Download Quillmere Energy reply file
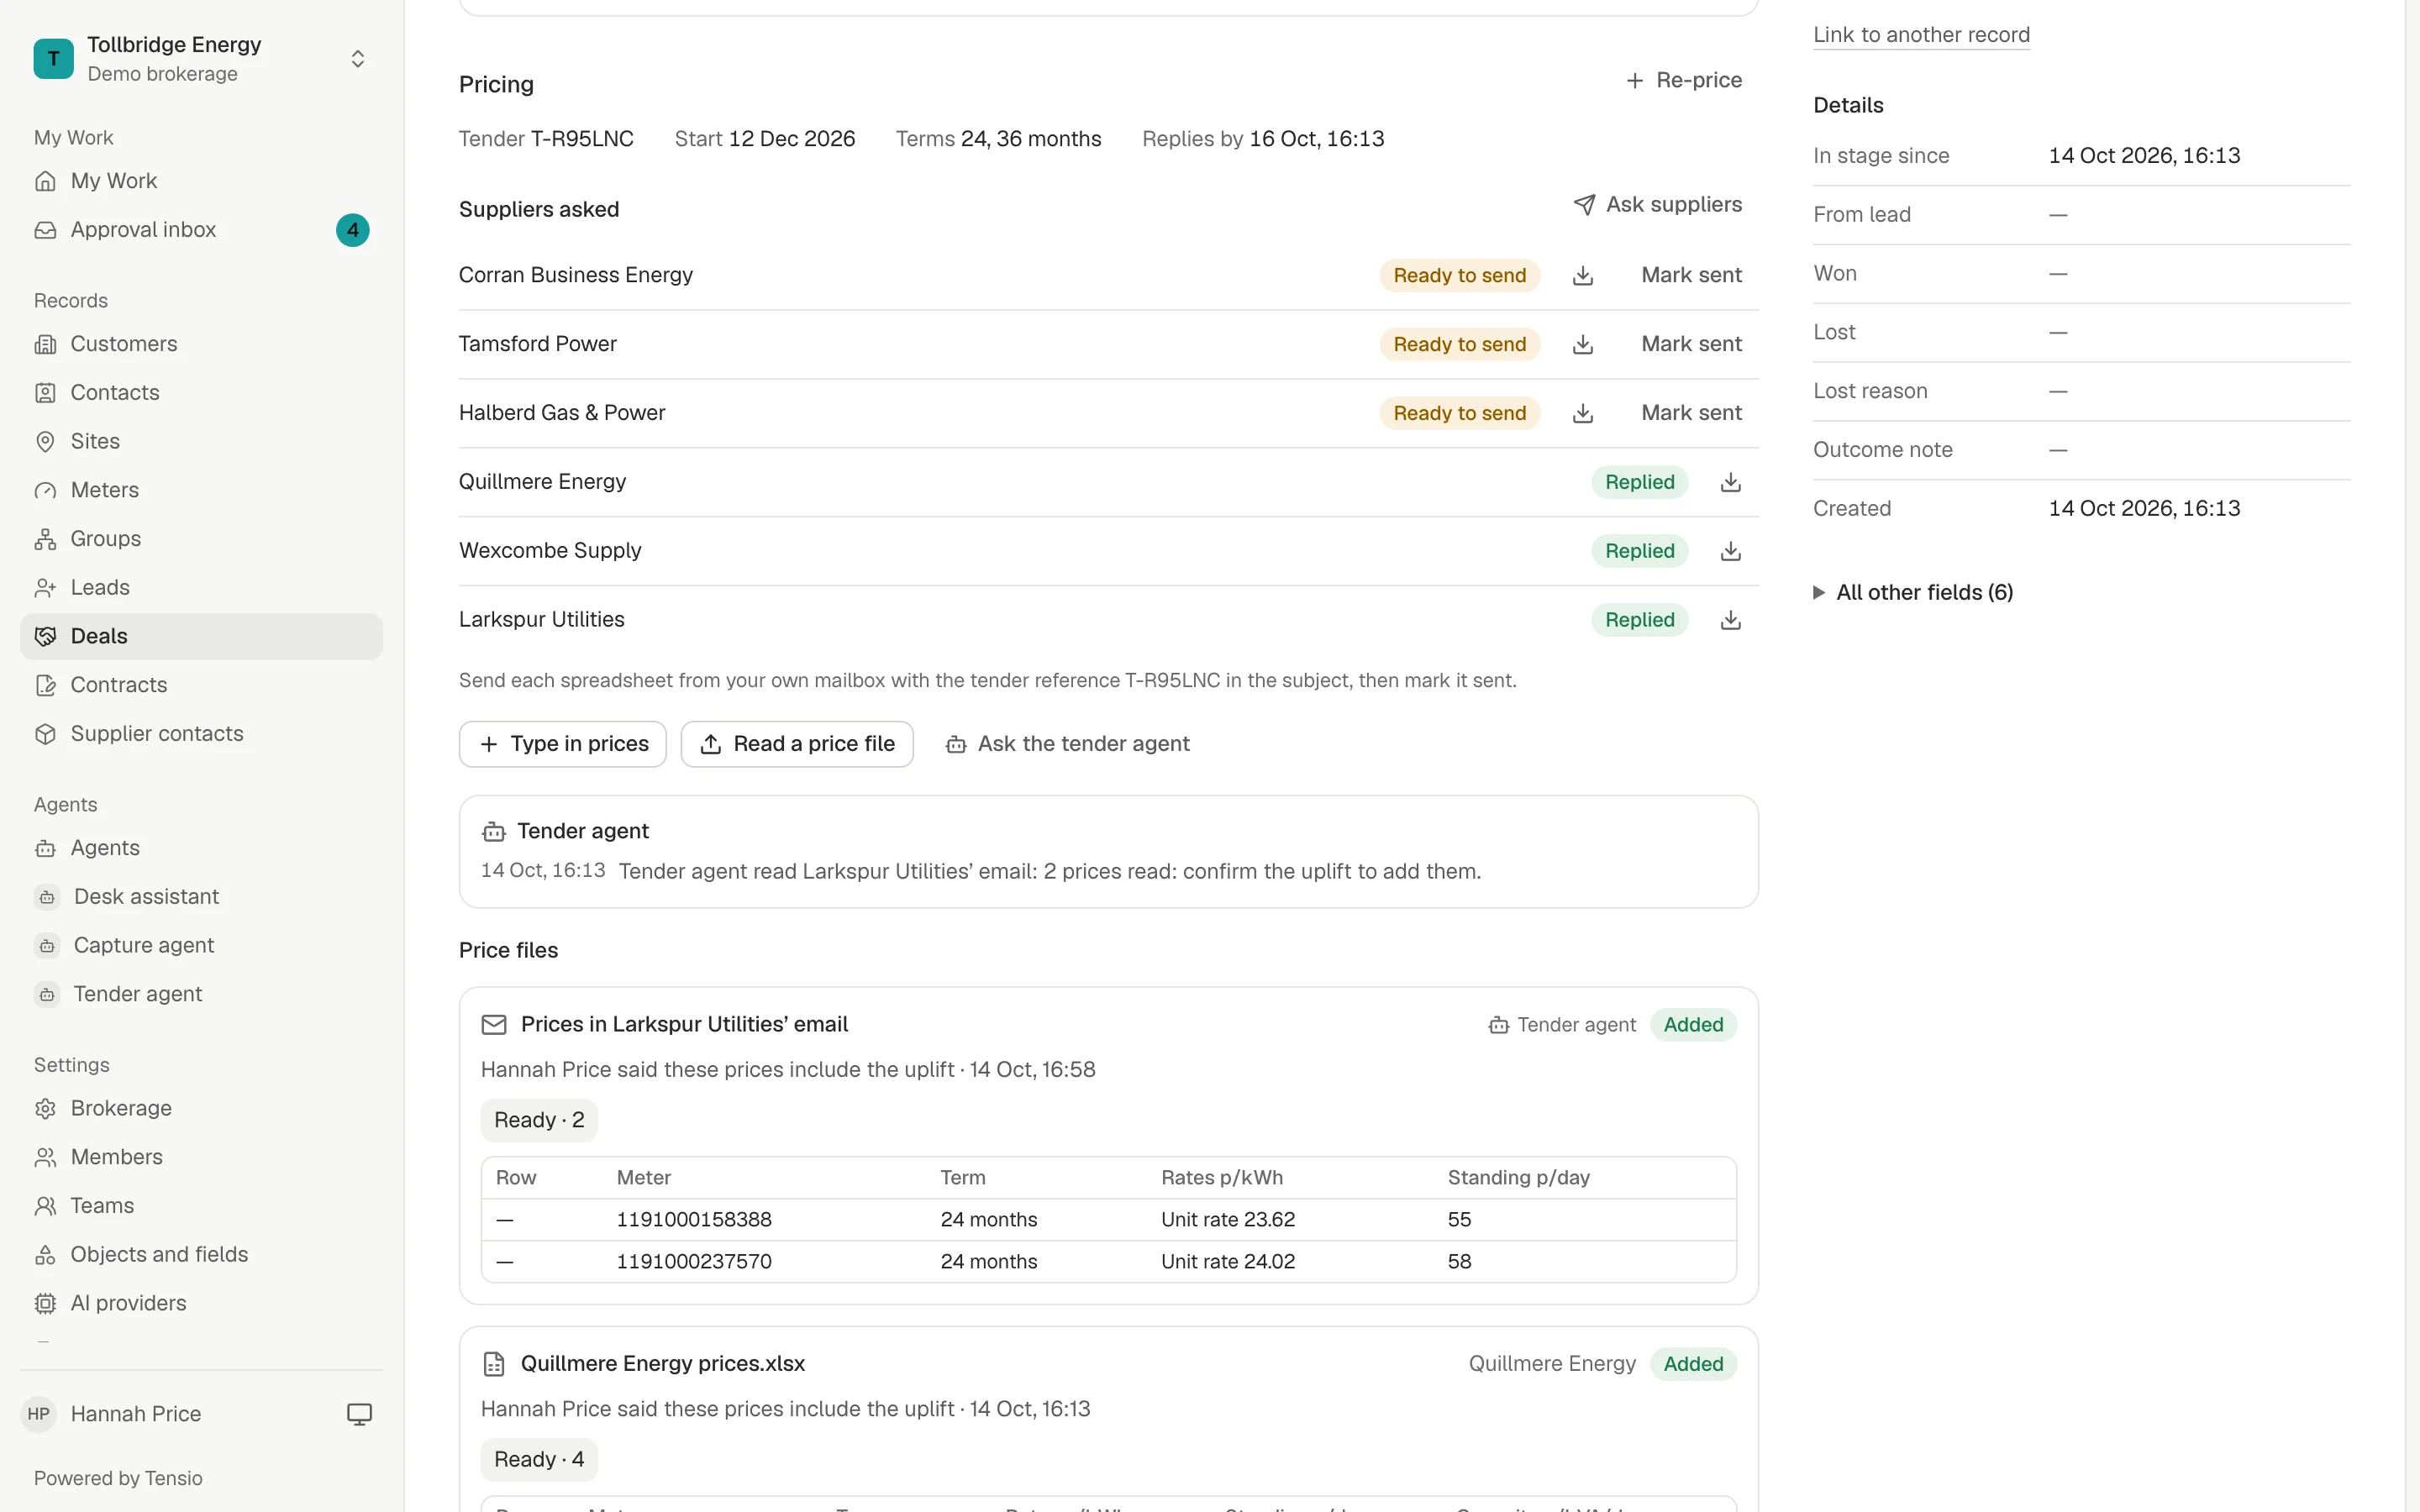 click(1730, 482)
